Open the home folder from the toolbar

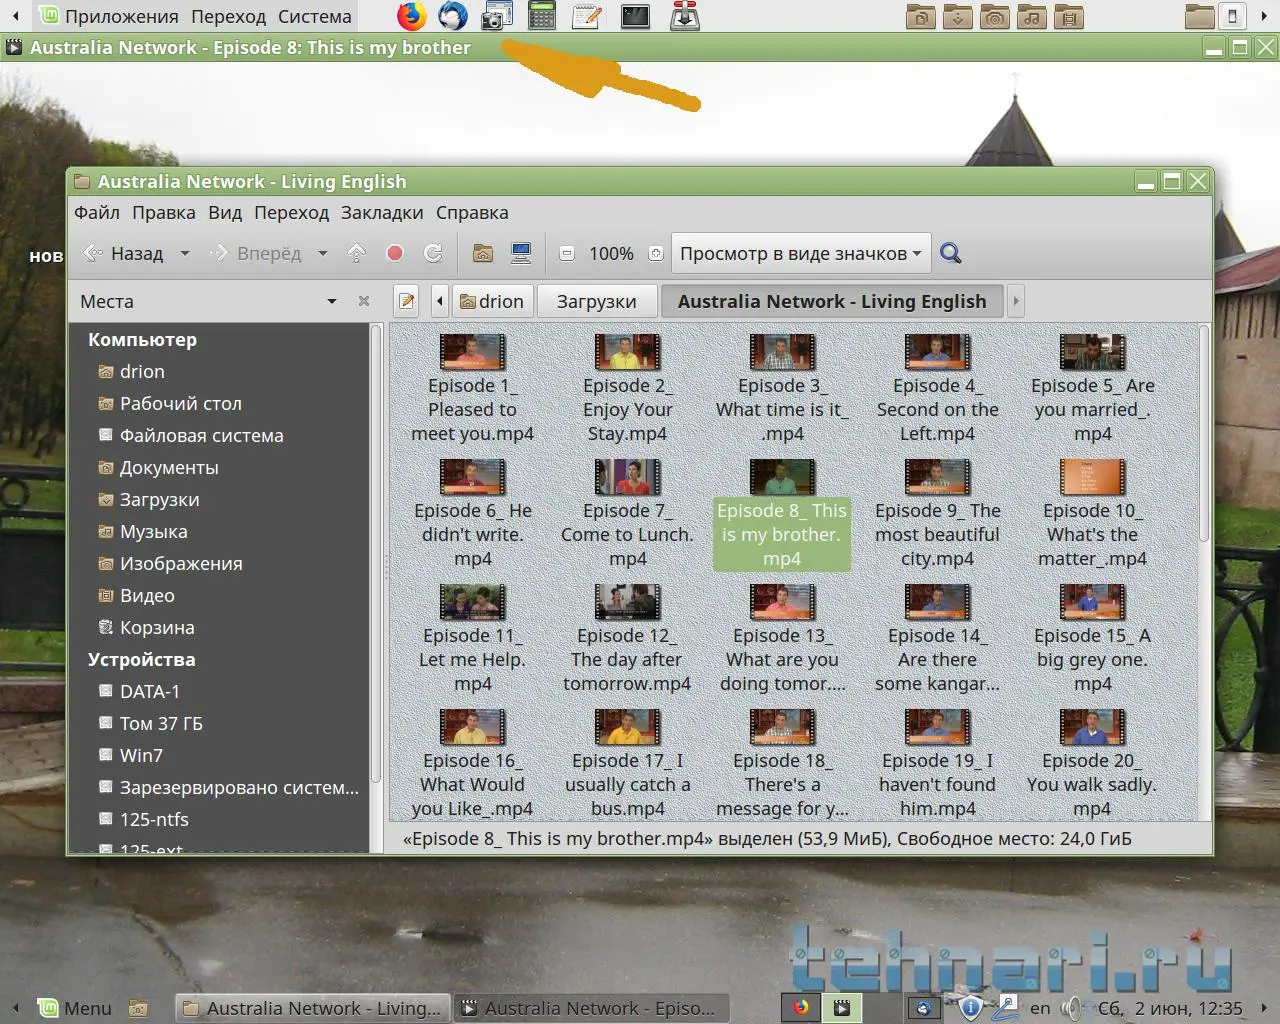pos(483,253)
